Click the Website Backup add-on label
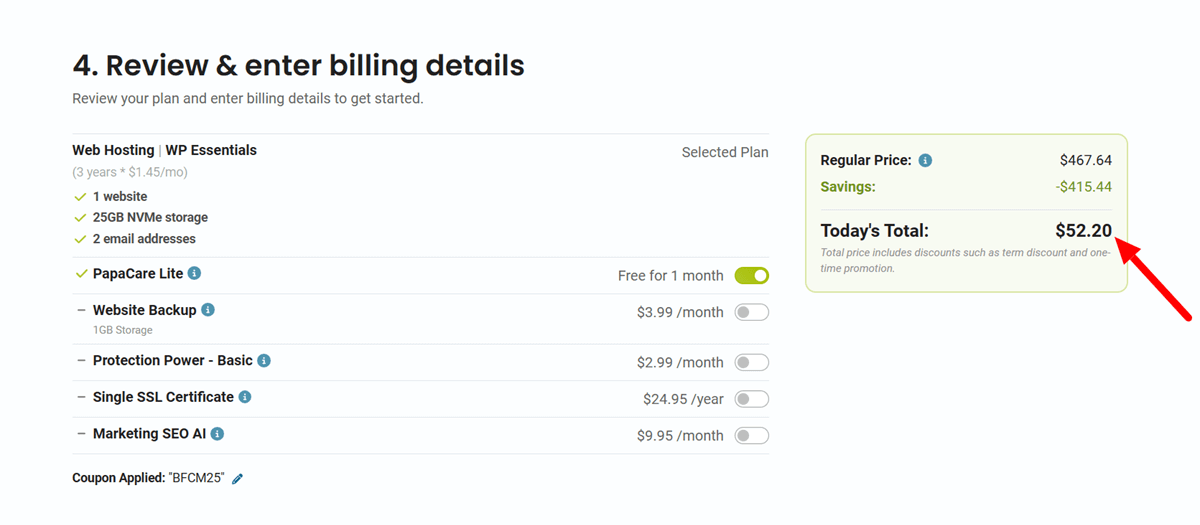 coord(144,310)
